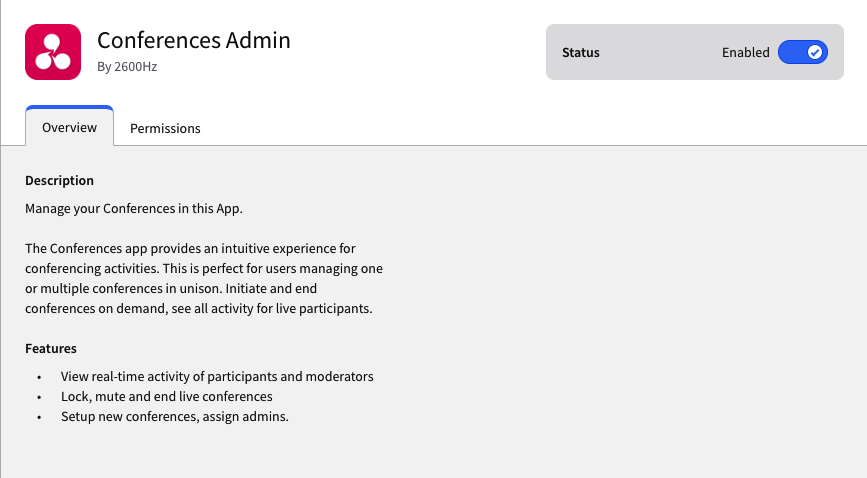
Task: Click the Description heading
Action: [x=59, y=180]
